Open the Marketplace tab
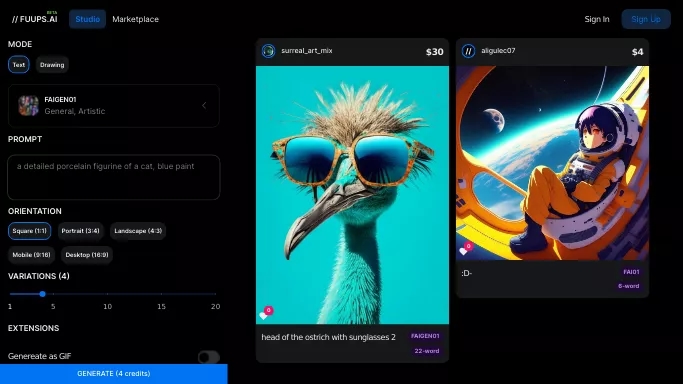The width and height of the screenshot is (683, 384). [x=135, y=19]
